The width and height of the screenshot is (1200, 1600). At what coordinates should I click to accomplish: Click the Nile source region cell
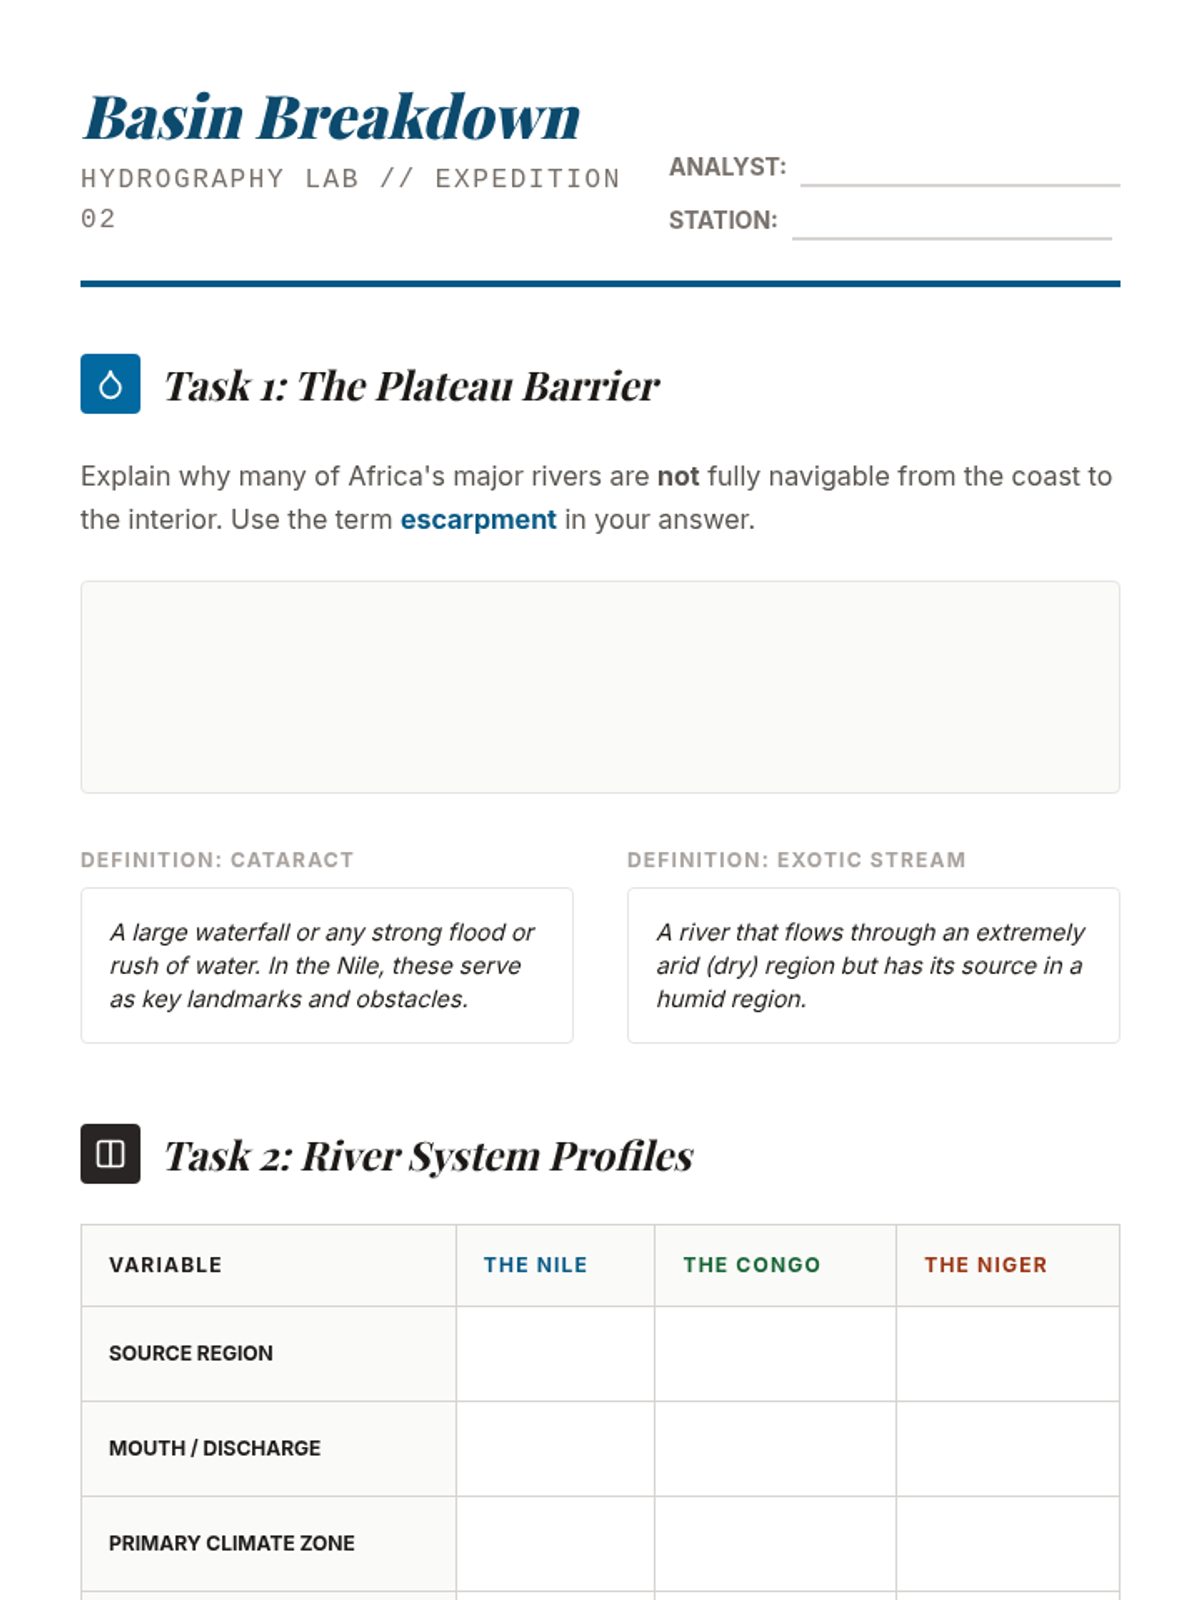click(x=555, y=1354)
